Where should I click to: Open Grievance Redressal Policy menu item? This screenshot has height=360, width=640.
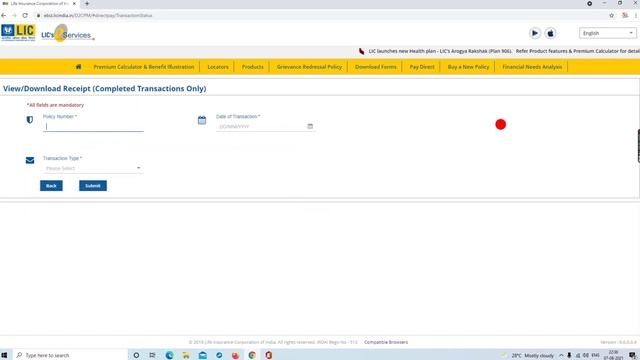pyautogui.click(x=309, y=67)
